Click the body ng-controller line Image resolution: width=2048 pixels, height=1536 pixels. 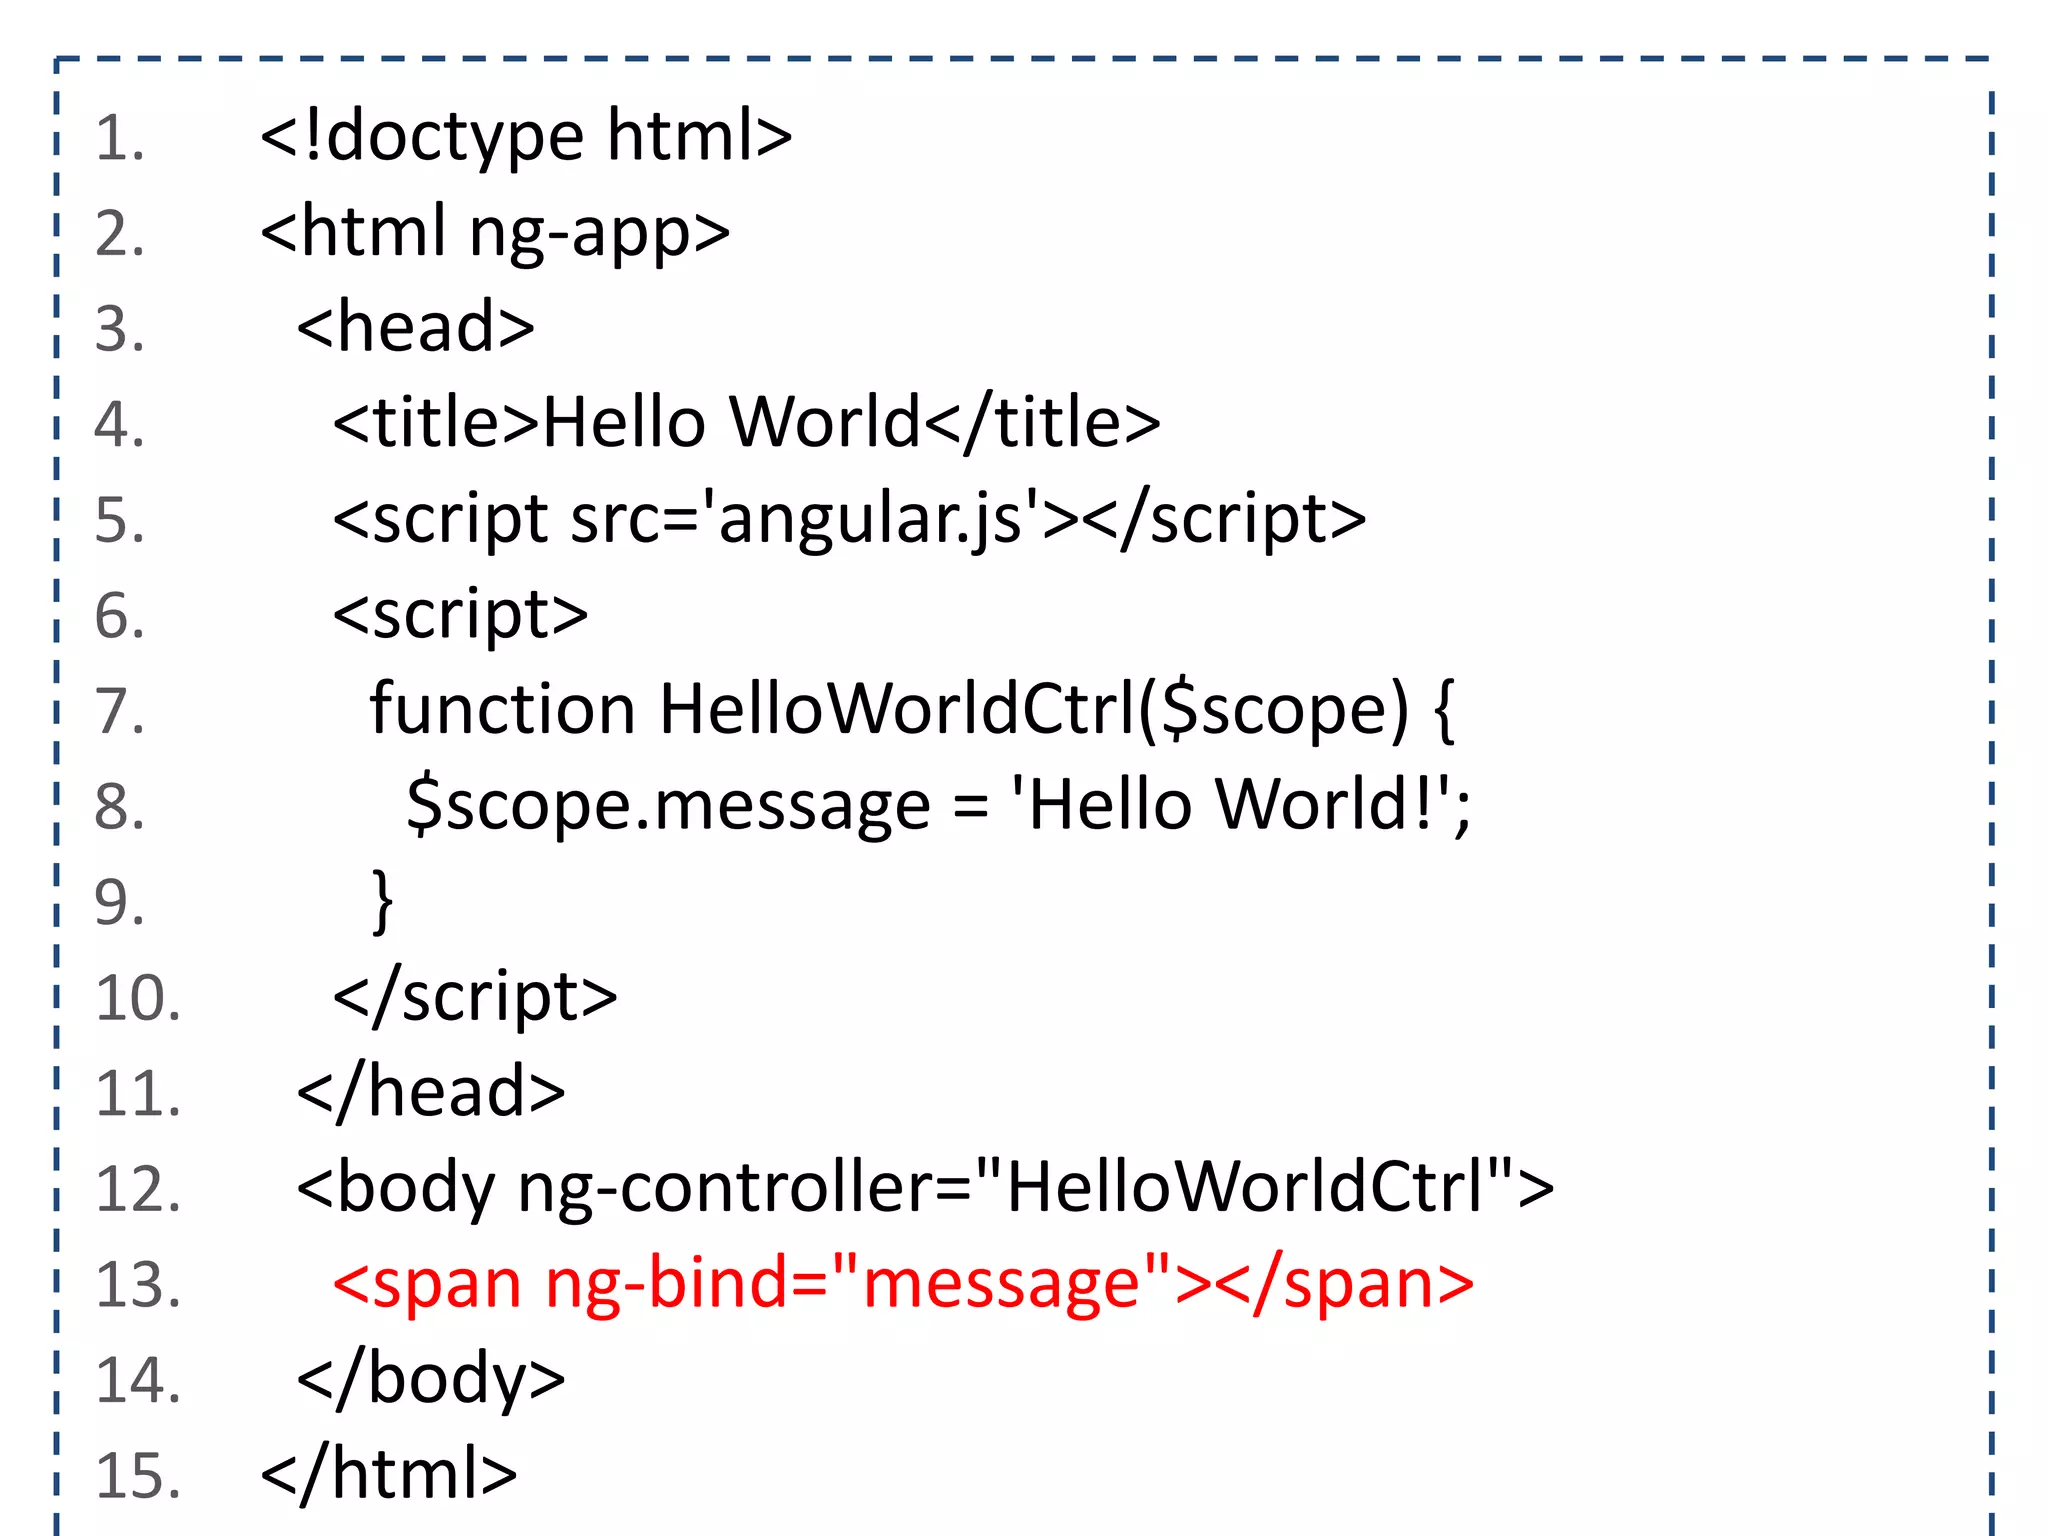pyautogui.click(x=925, y=1188)
